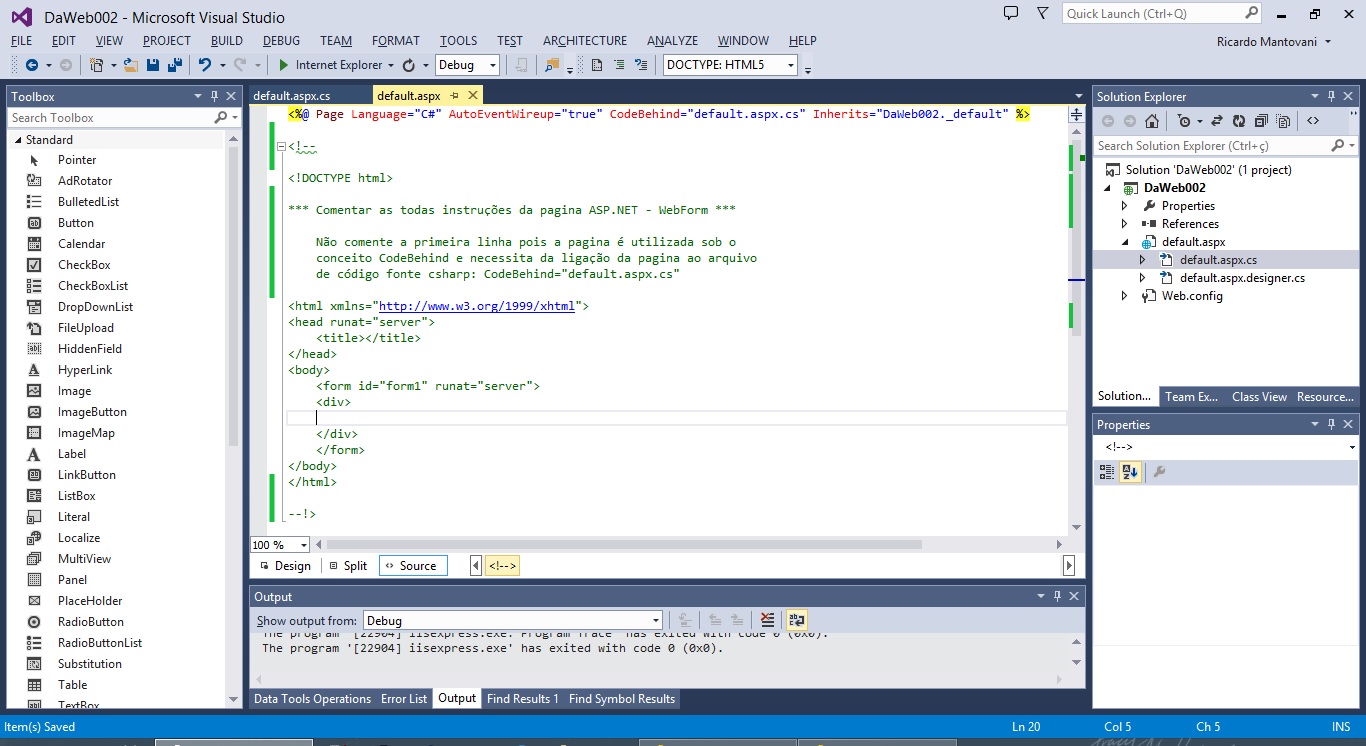Clear all text in the Output window

tap(767, 621)
